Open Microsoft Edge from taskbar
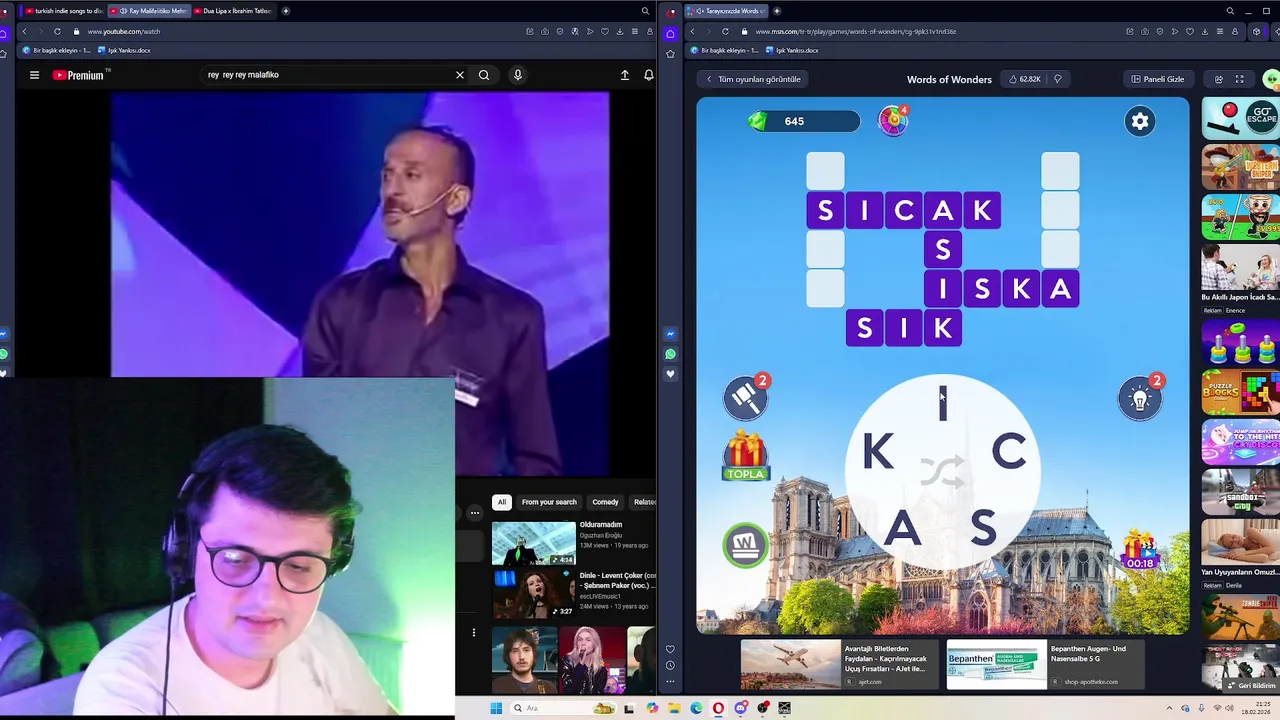This screenshot has height=720, width=1280. (x=696, y=708)
